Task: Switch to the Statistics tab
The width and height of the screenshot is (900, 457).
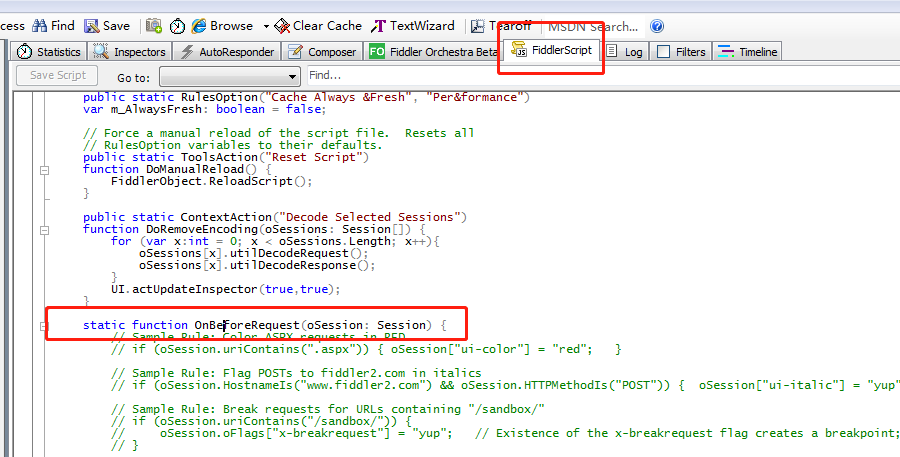Action: 49,52
